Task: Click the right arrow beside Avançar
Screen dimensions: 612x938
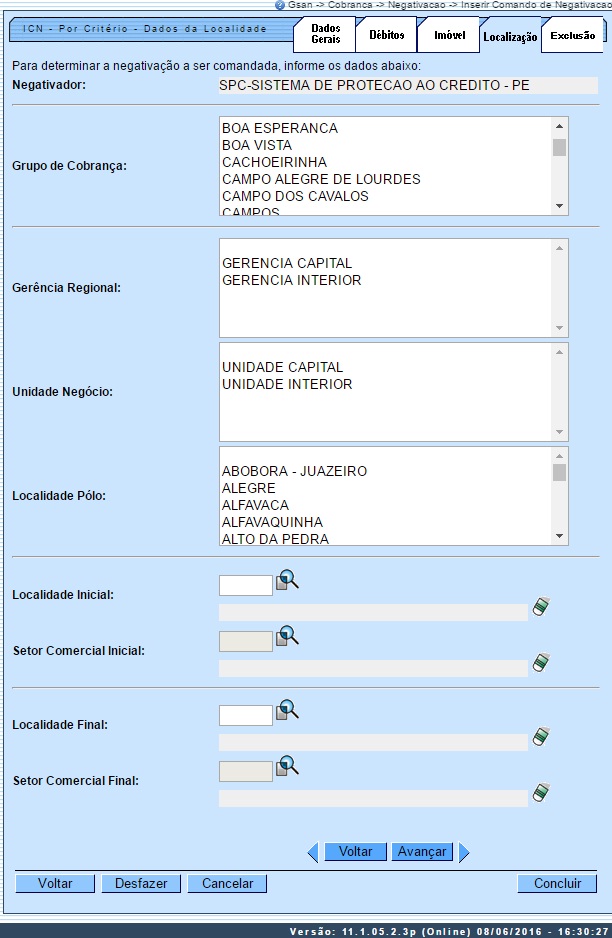Action: click(464, 852)
